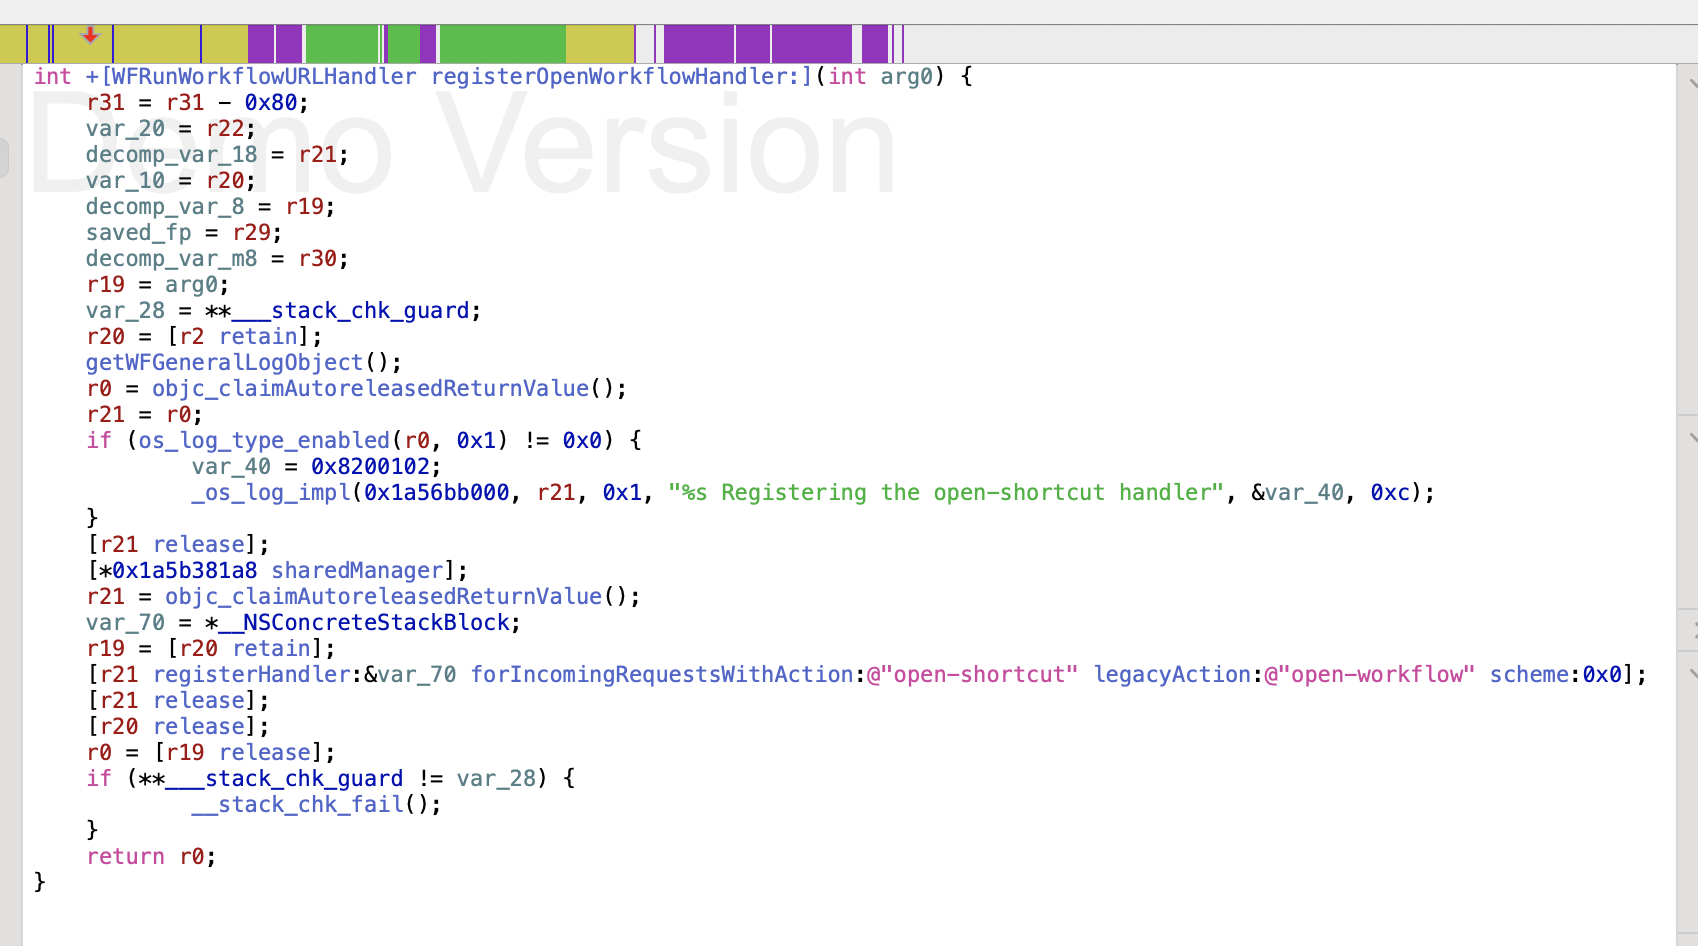Click the line 'r21 = r0;'
Viewport: 1698px width, 946px height.
pos(144,415)
